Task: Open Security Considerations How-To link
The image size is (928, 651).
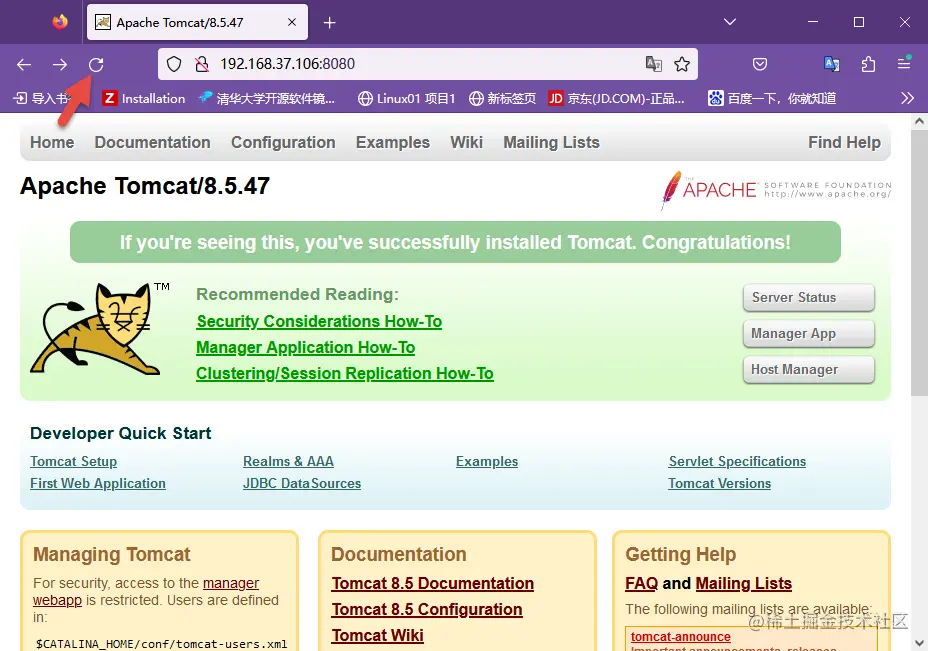Action: (319, 321)
